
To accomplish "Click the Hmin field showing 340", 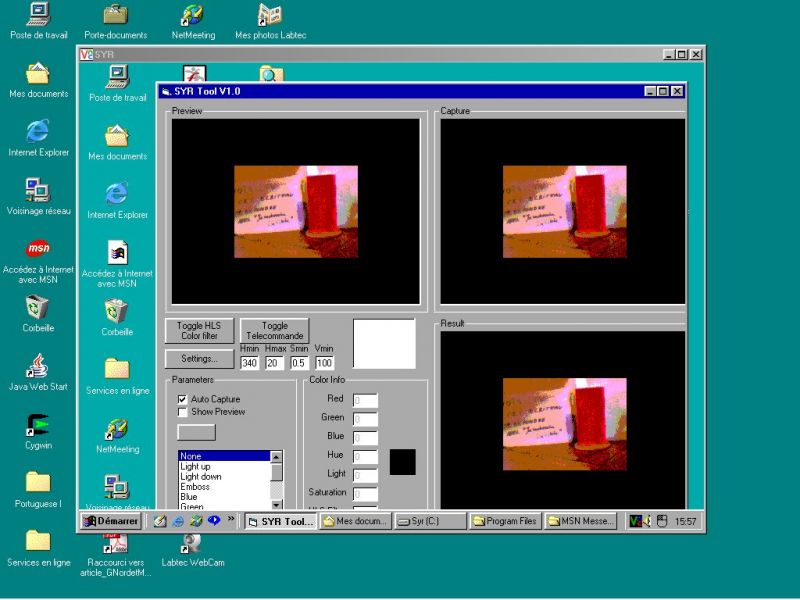I will 249,363.
